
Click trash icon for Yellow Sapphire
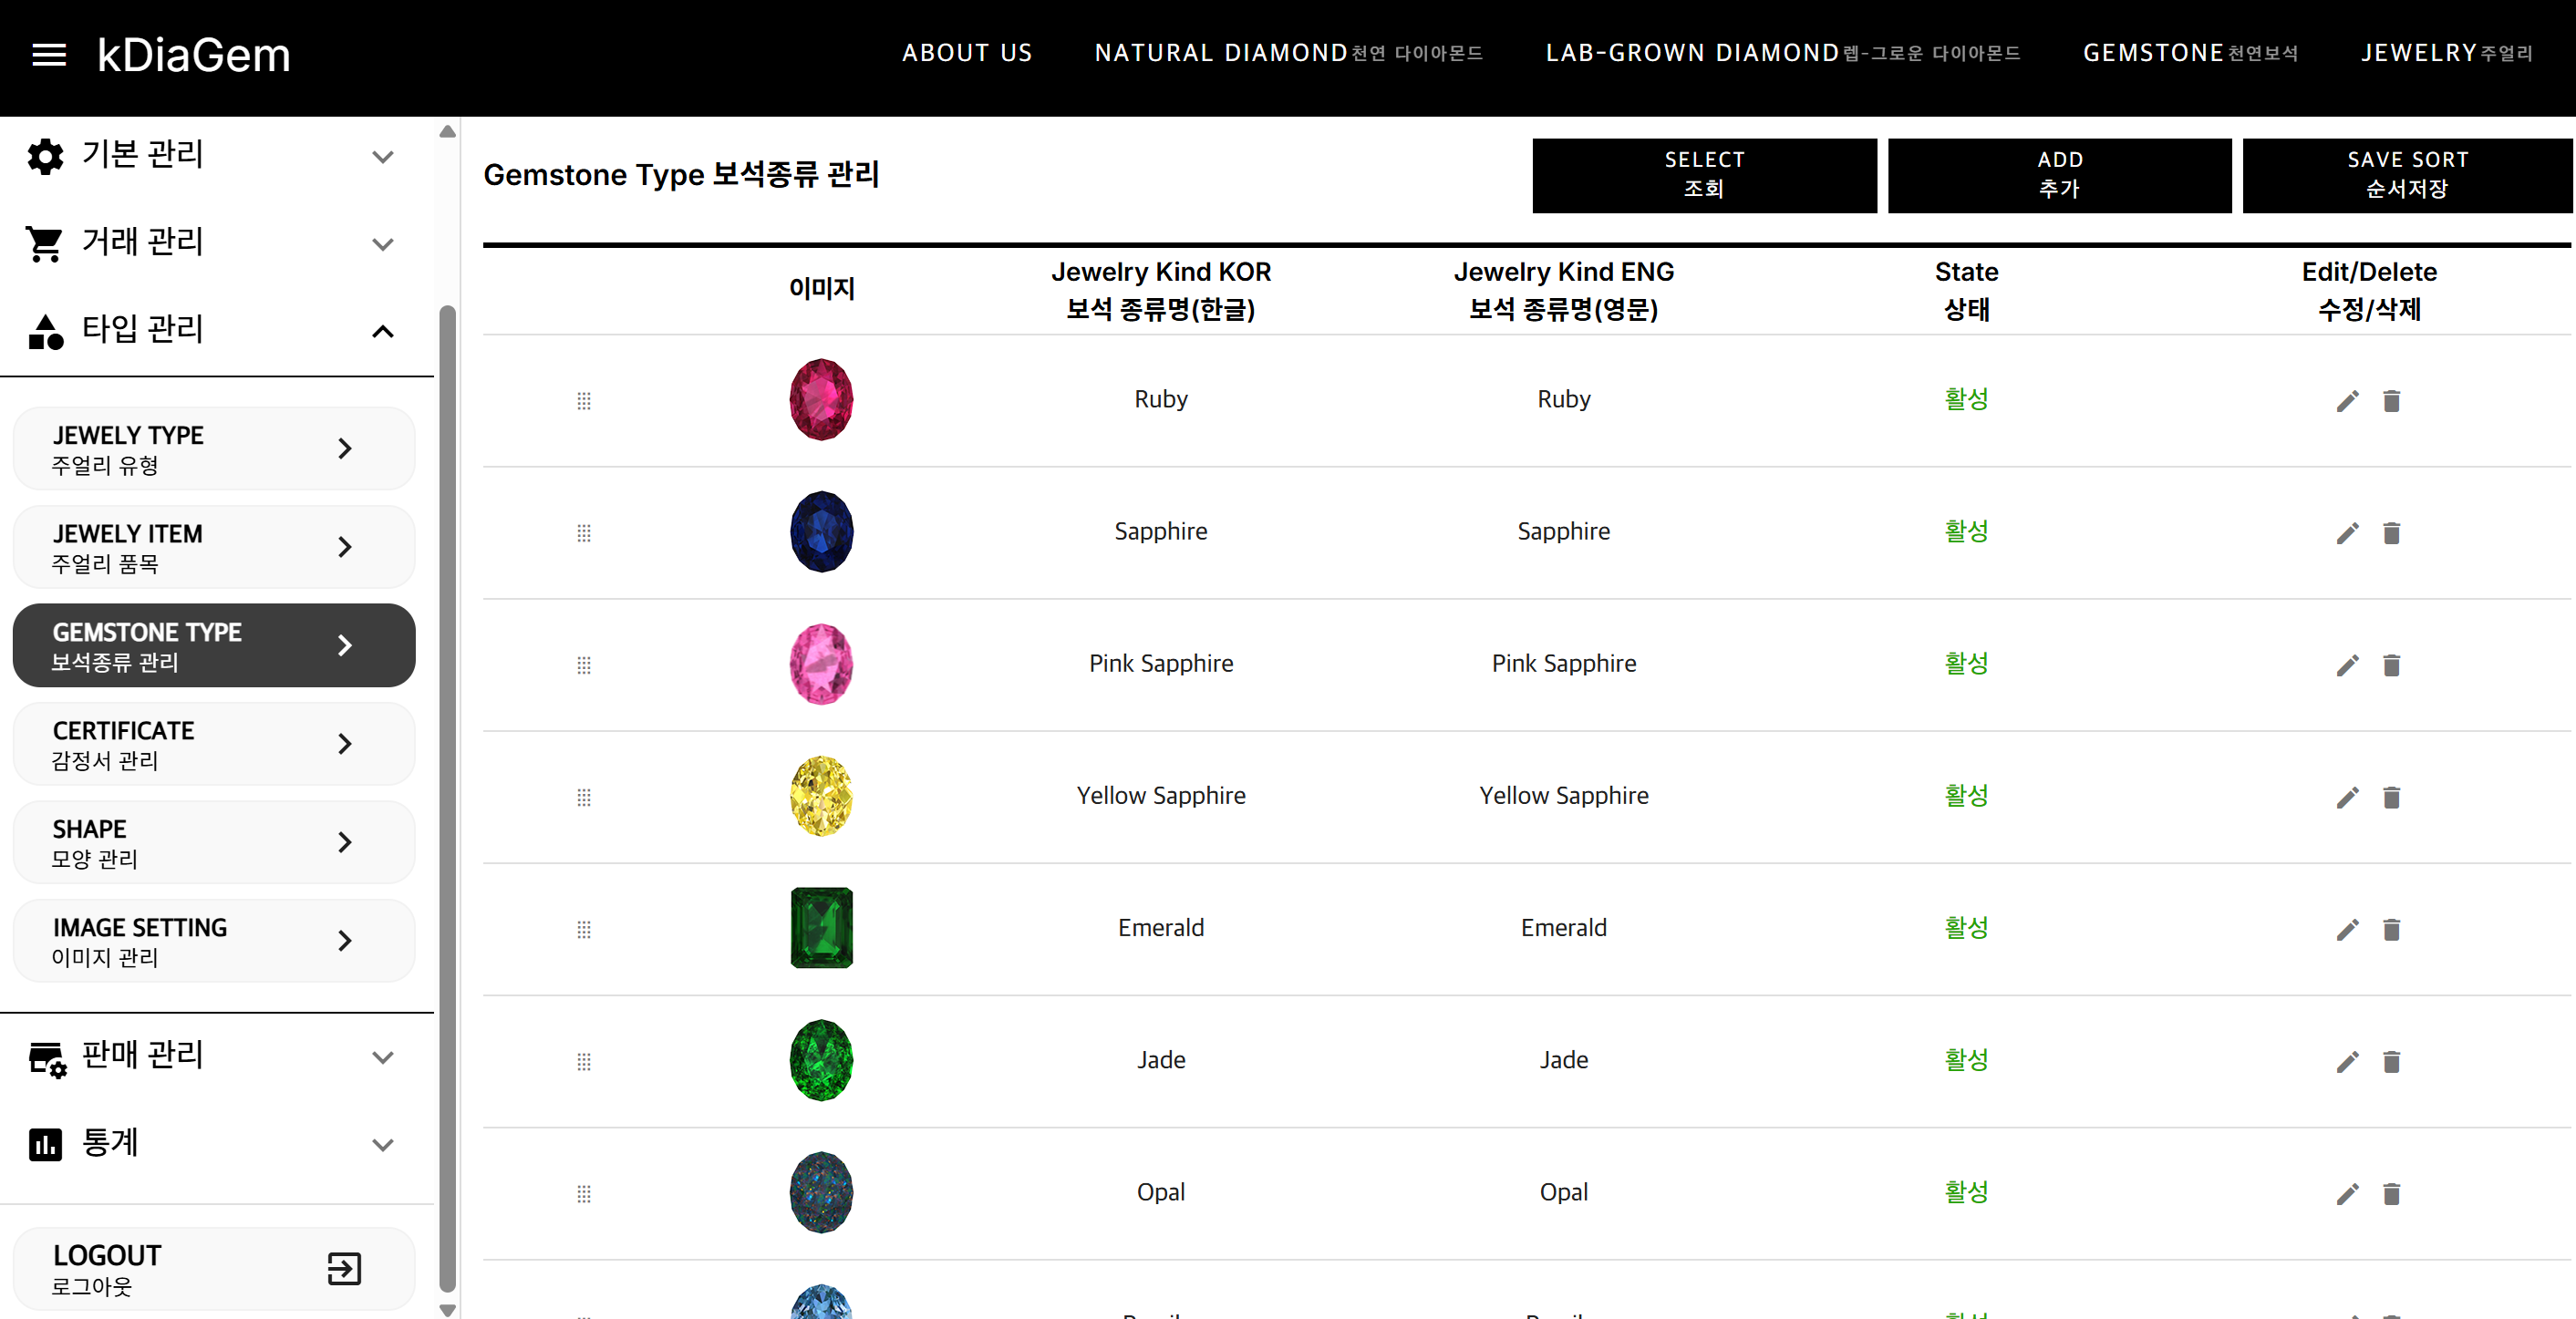(x=2391, y=797)
